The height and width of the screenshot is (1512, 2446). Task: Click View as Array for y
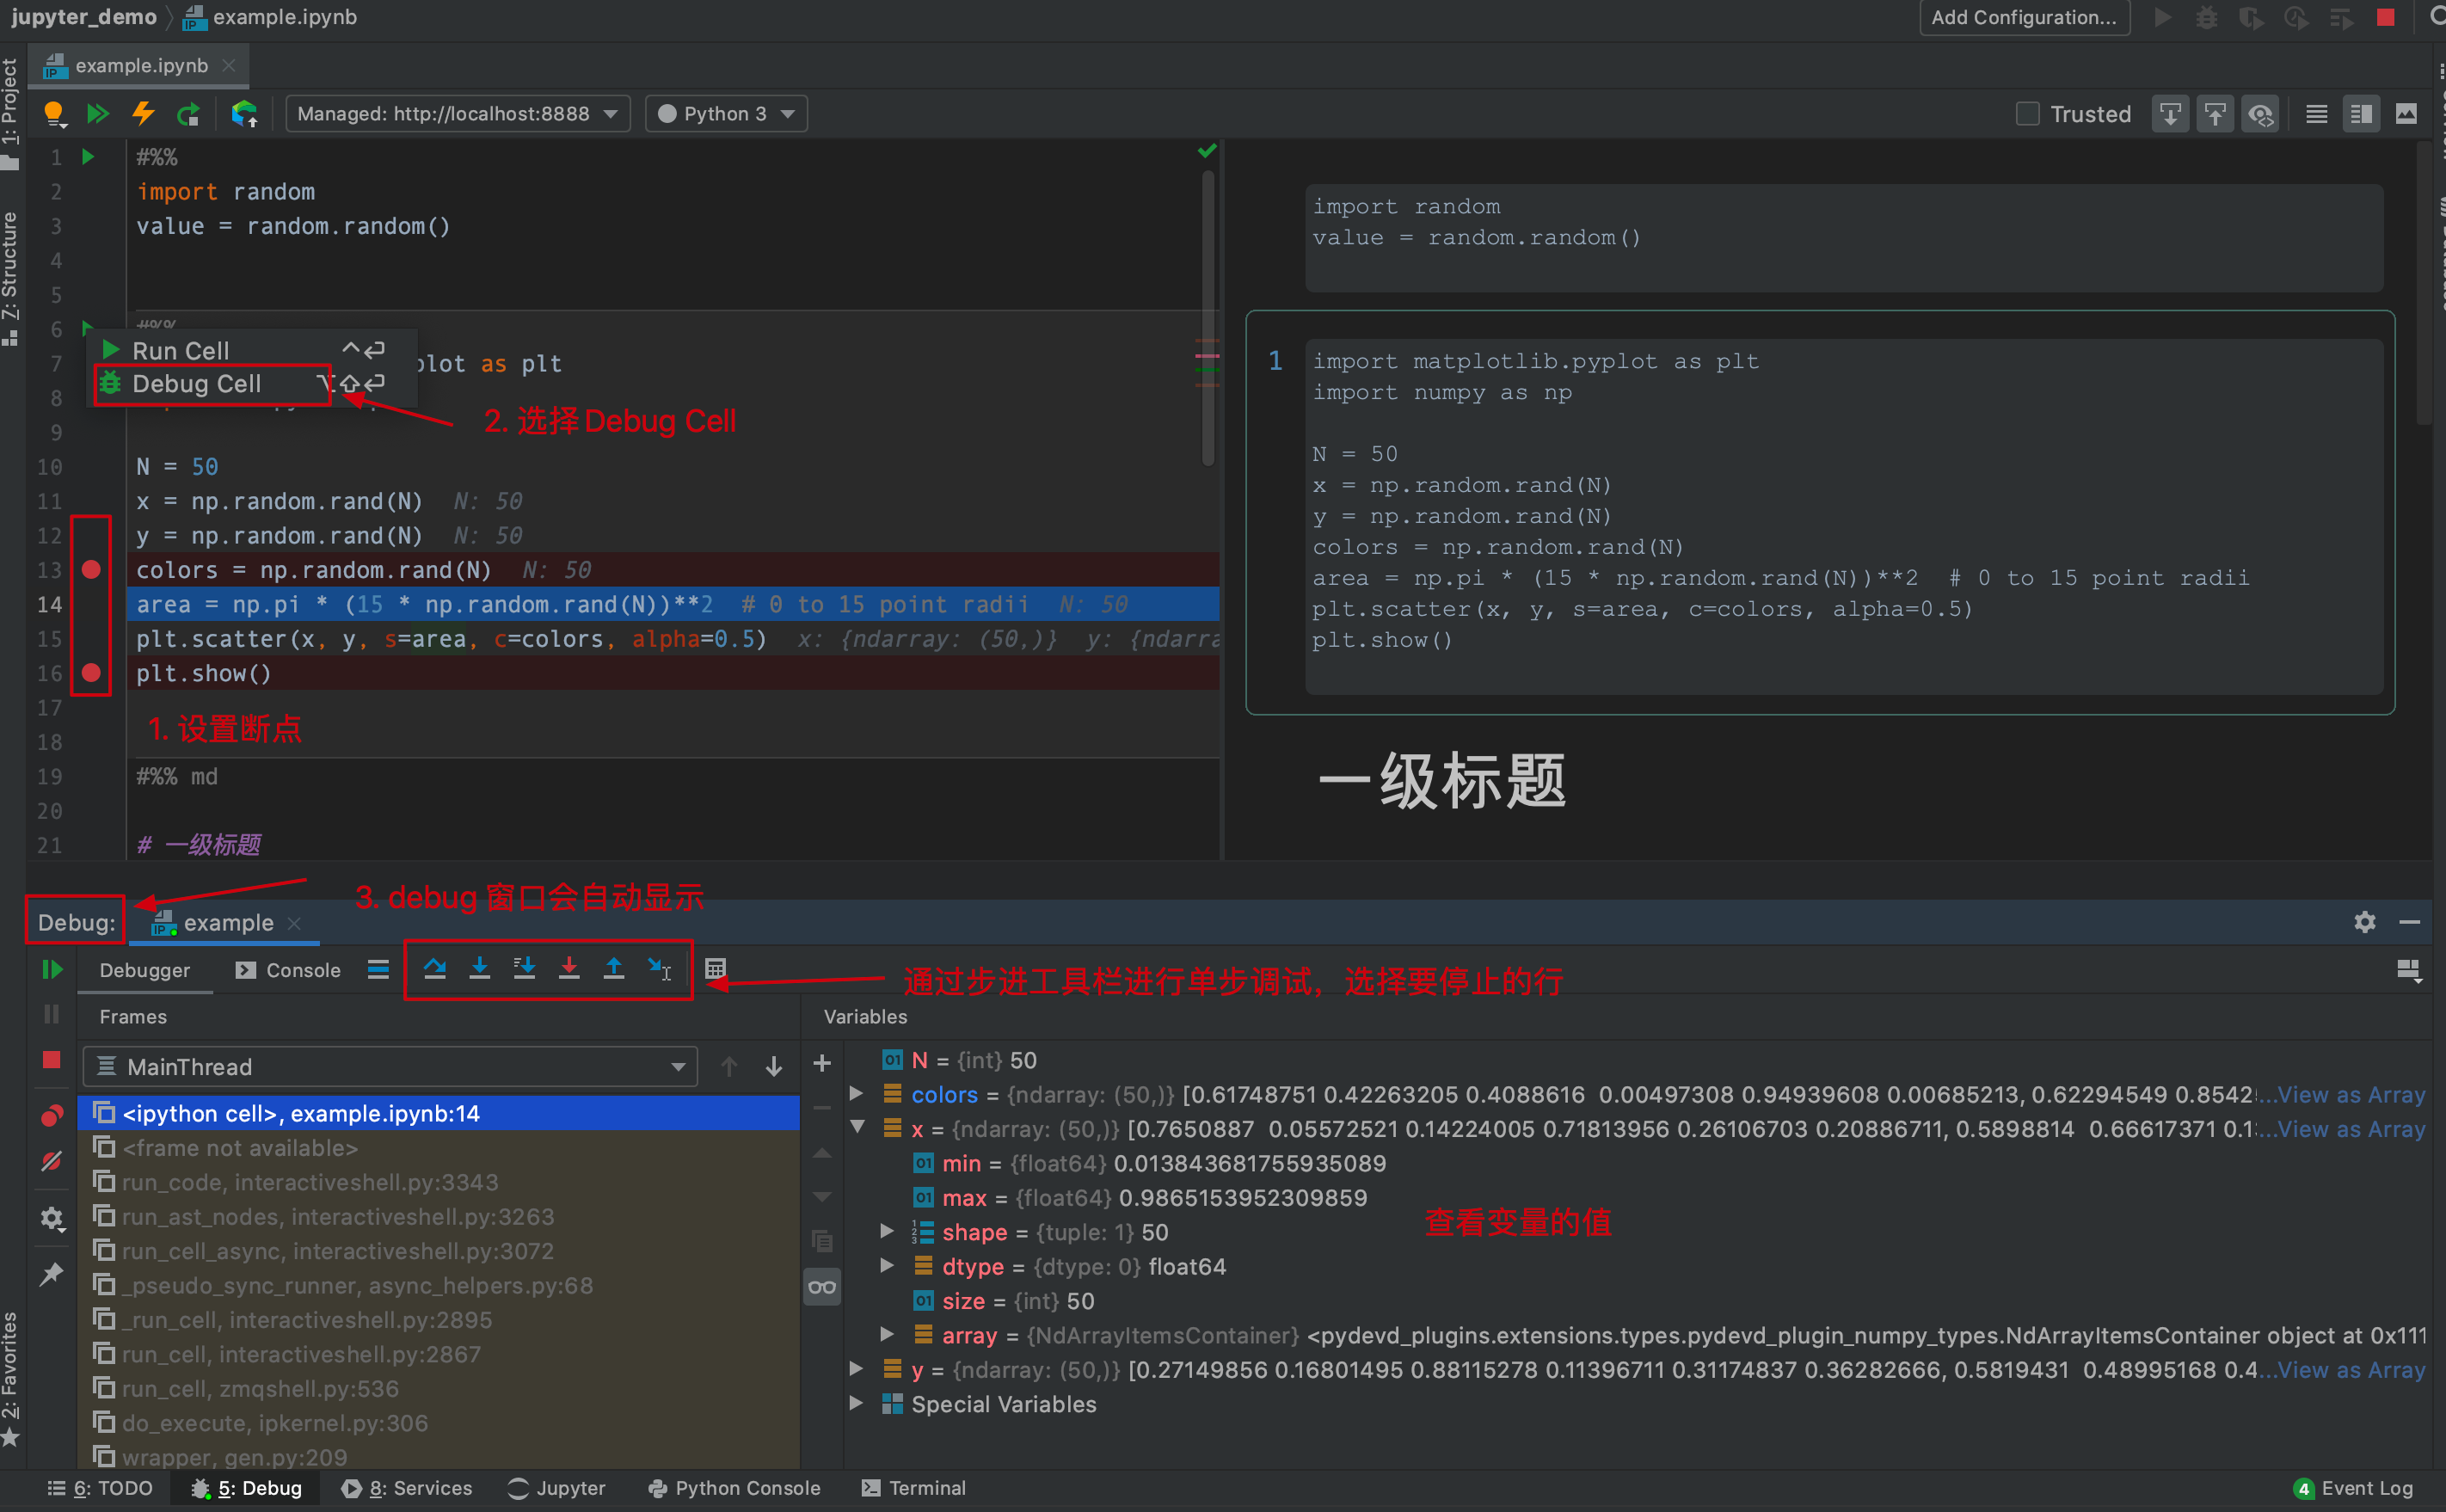point(2351,1369)
